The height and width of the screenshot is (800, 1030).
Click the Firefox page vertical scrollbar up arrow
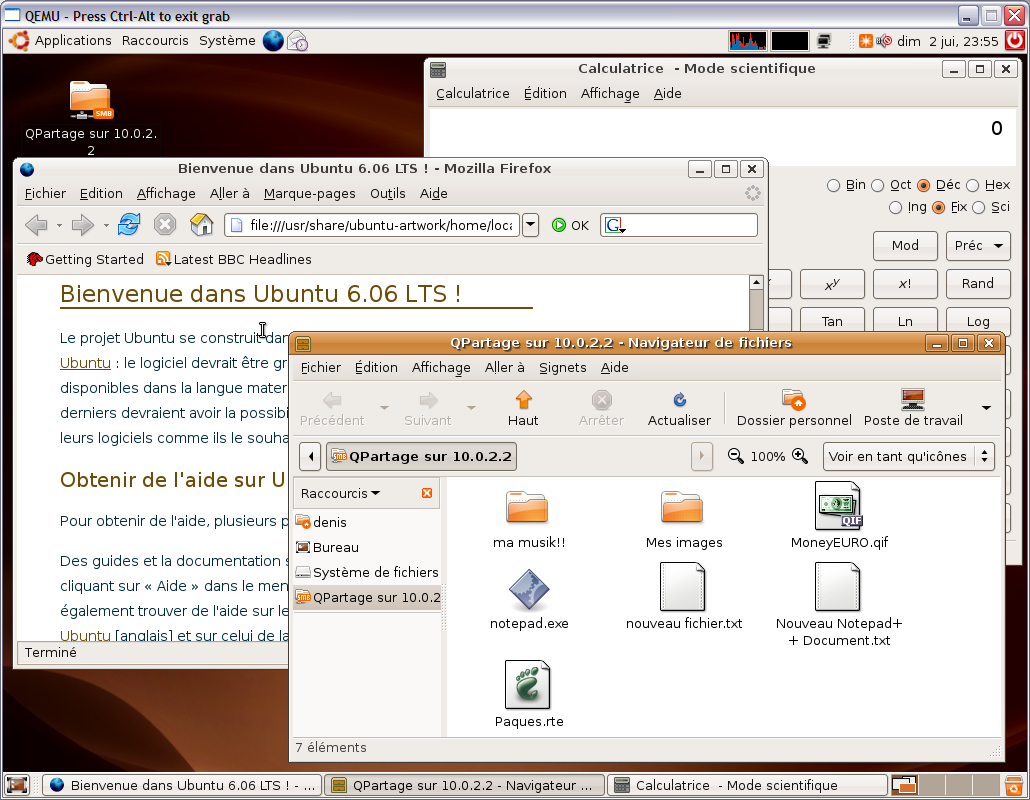point(756,282)
